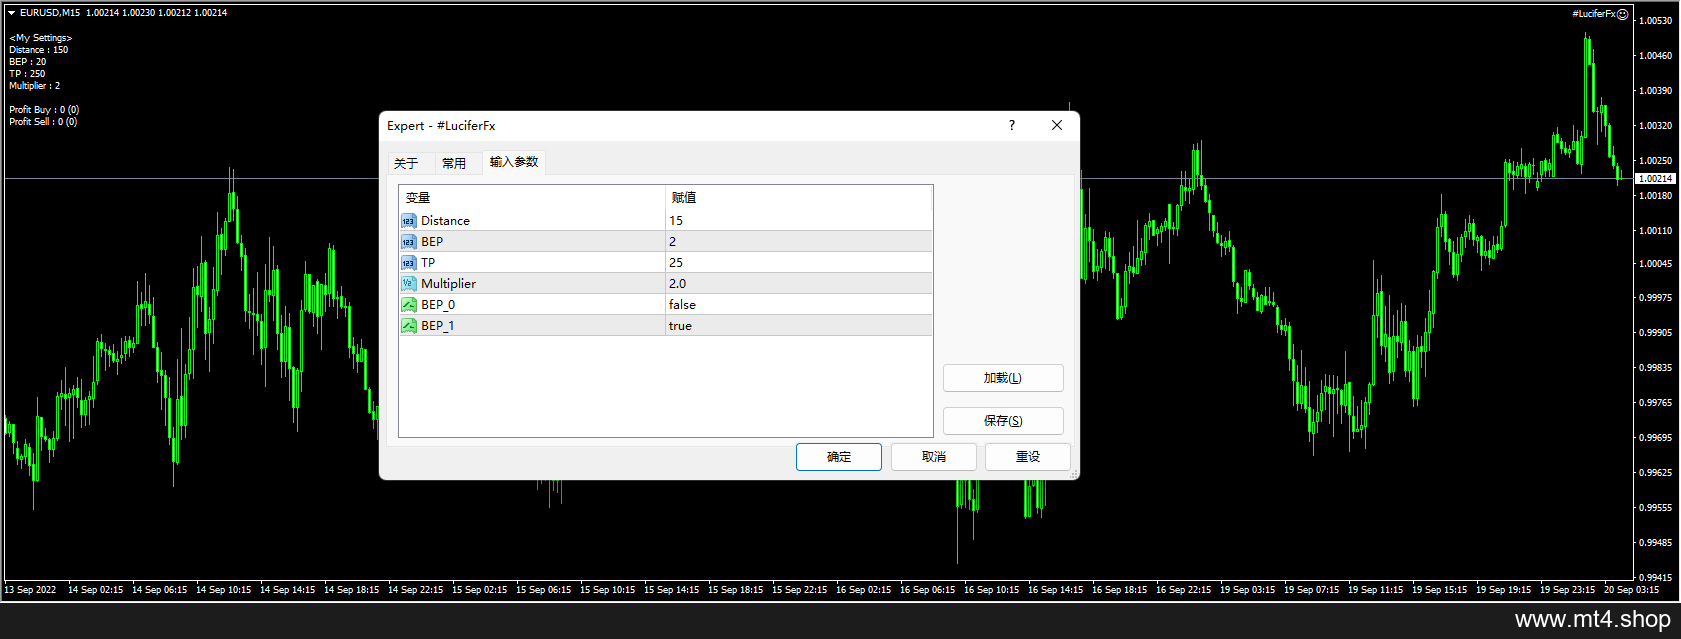Select the TP variable name

pos(428,263)
